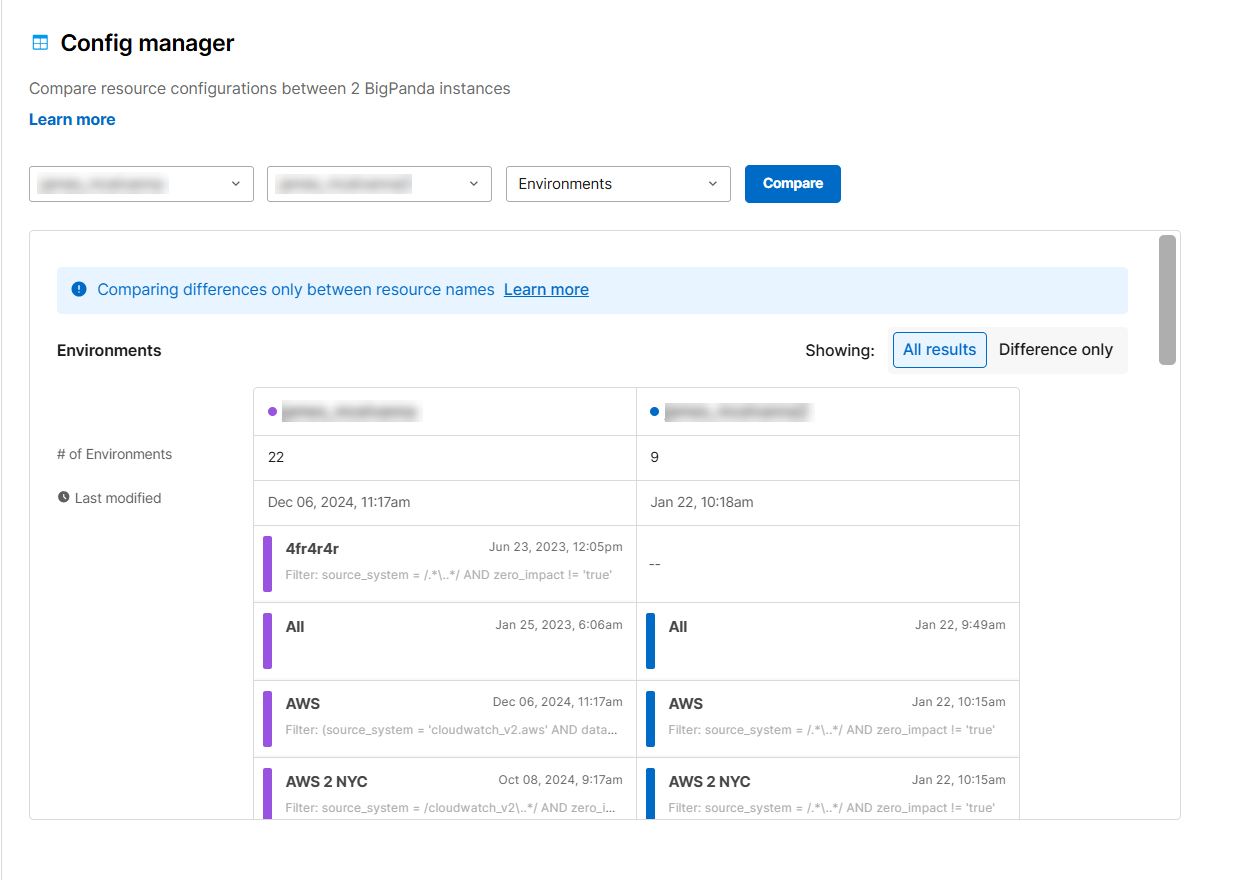This screenshot has height=880, width=1238.
Task: Click the blue instance dot in right column header
Action: pos(656,411)
